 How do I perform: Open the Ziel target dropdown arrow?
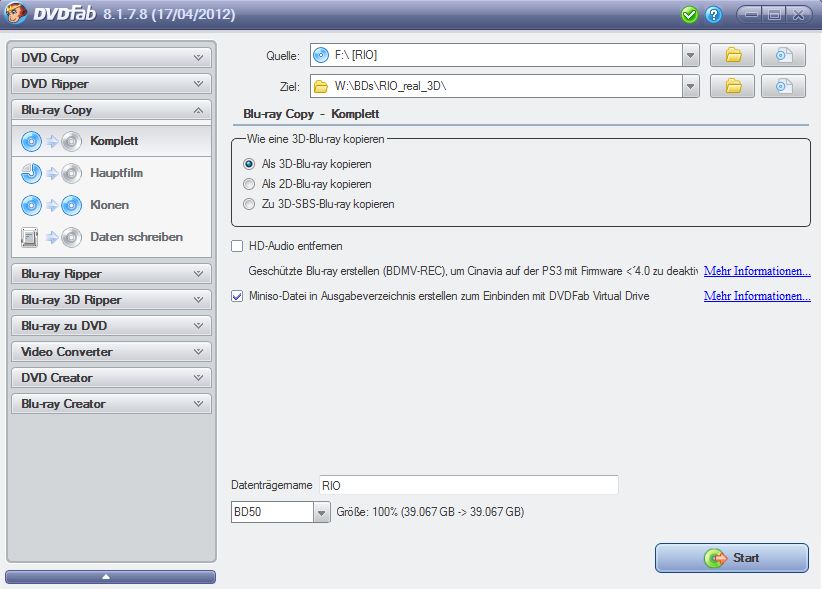click(691, 86)
